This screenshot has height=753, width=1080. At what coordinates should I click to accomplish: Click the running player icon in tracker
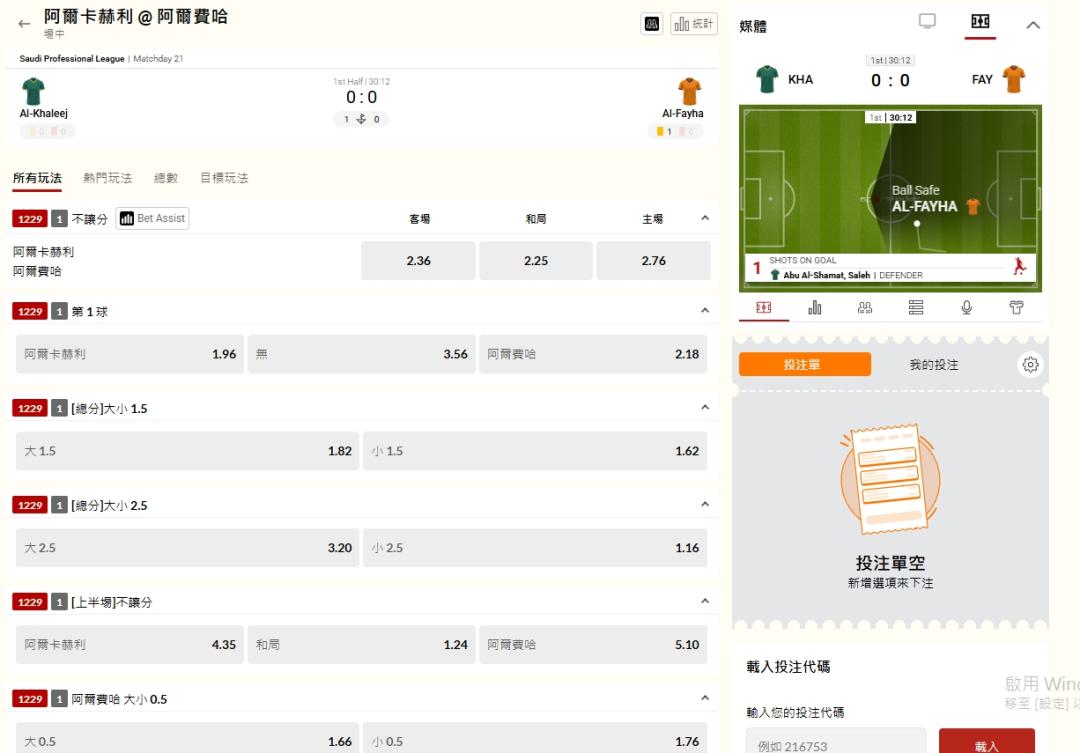tap(1019, 267)
